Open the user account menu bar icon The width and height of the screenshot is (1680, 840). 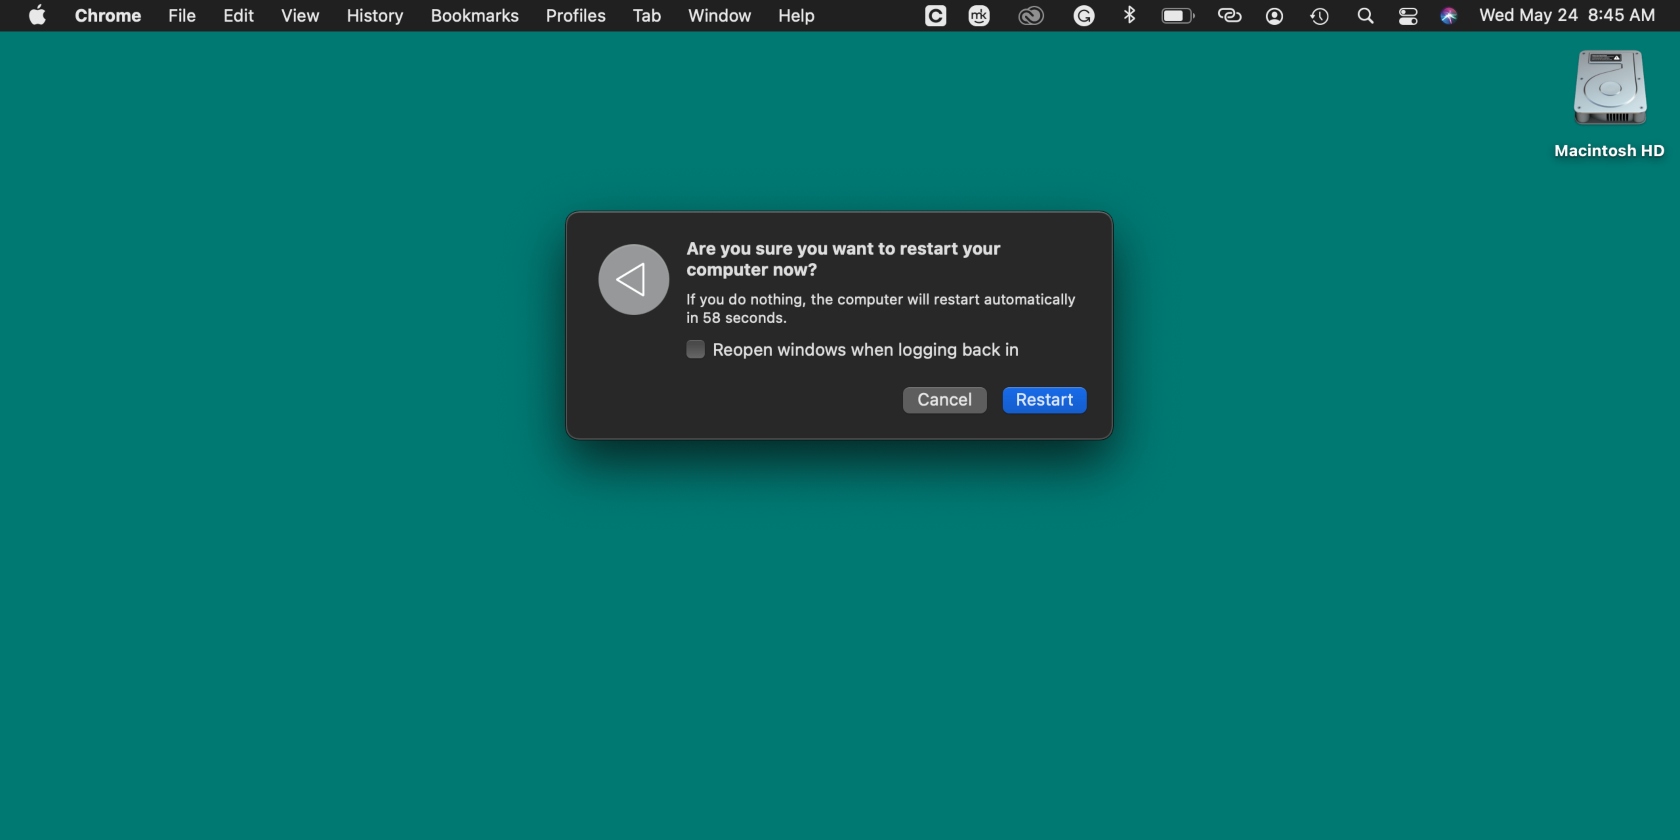click(x=1274, y=15)
